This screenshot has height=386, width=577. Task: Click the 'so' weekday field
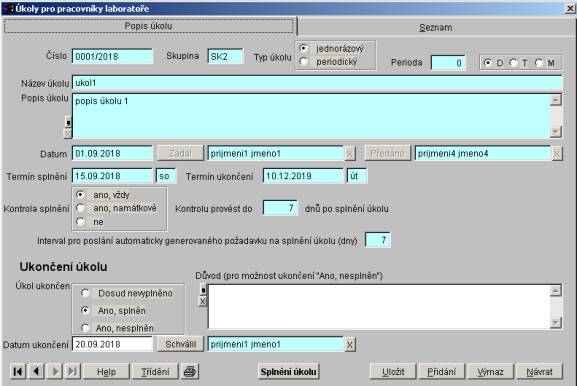pyautogui.click(x=166, y=176)
